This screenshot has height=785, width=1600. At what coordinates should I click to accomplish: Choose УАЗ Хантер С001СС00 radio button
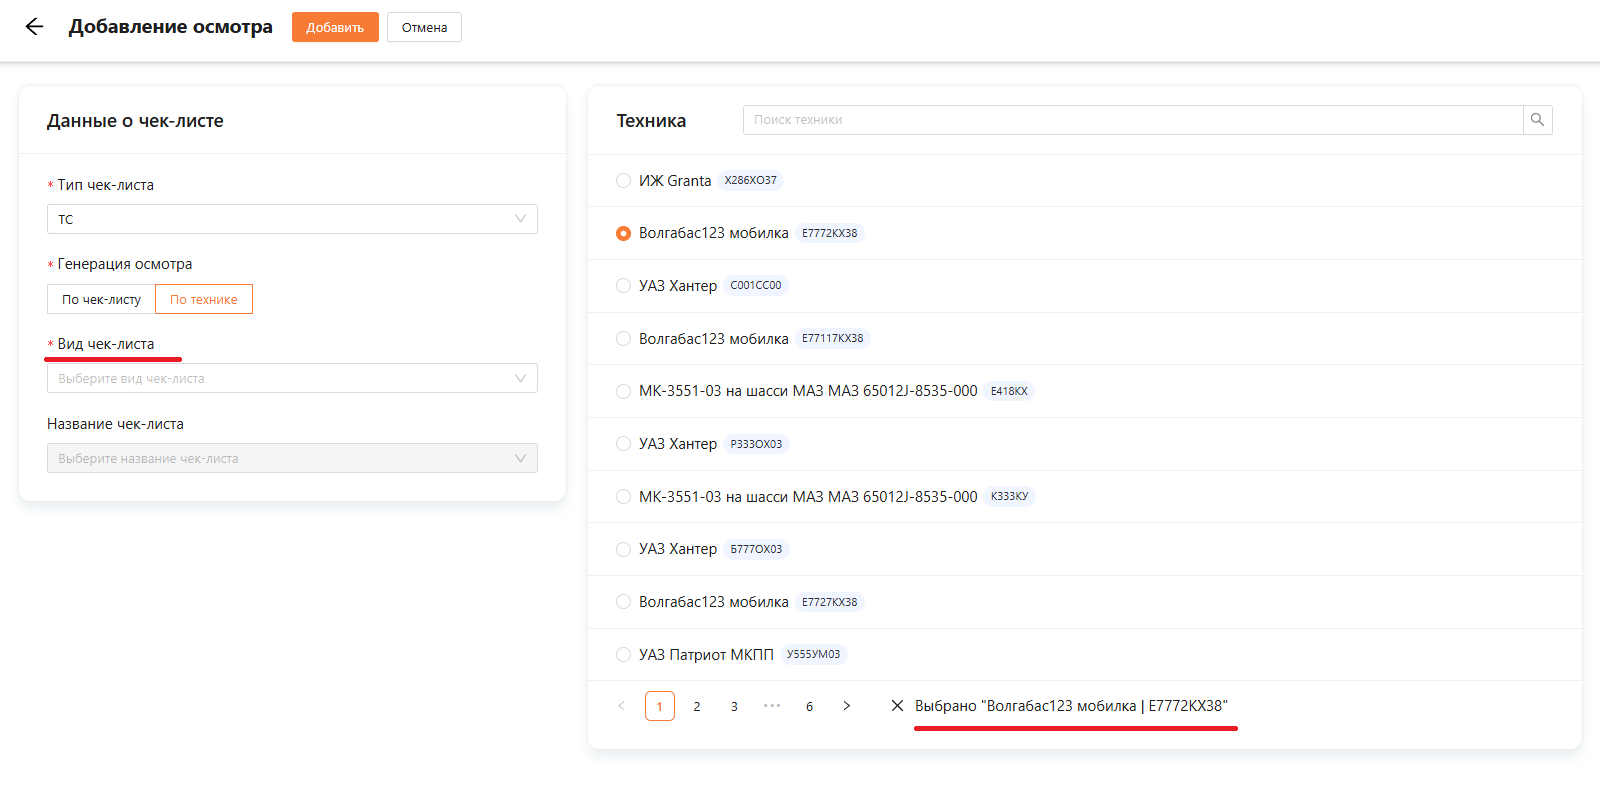[x=624, y=286]
